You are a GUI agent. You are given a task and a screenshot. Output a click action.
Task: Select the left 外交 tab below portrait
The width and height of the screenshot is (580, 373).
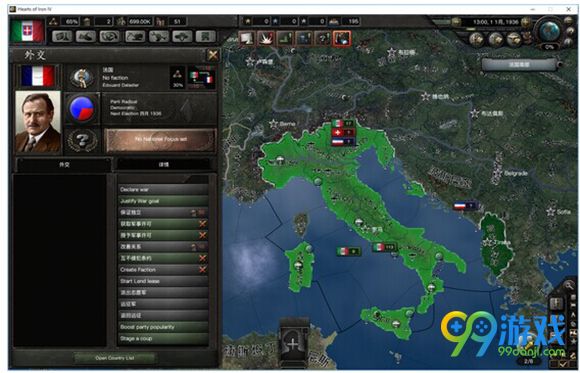(64, 164)
